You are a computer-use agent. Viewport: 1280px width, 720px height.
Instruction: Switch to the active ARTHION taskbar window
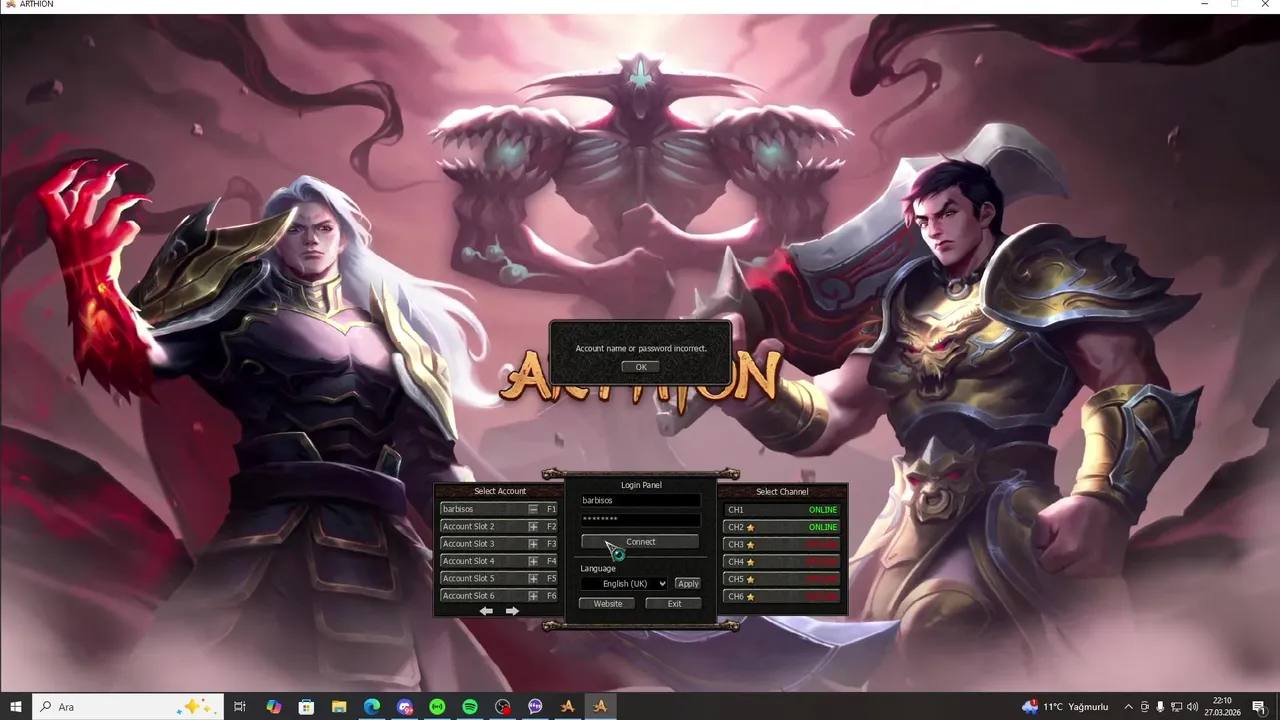pyautogui.click(x=600, y=707)
